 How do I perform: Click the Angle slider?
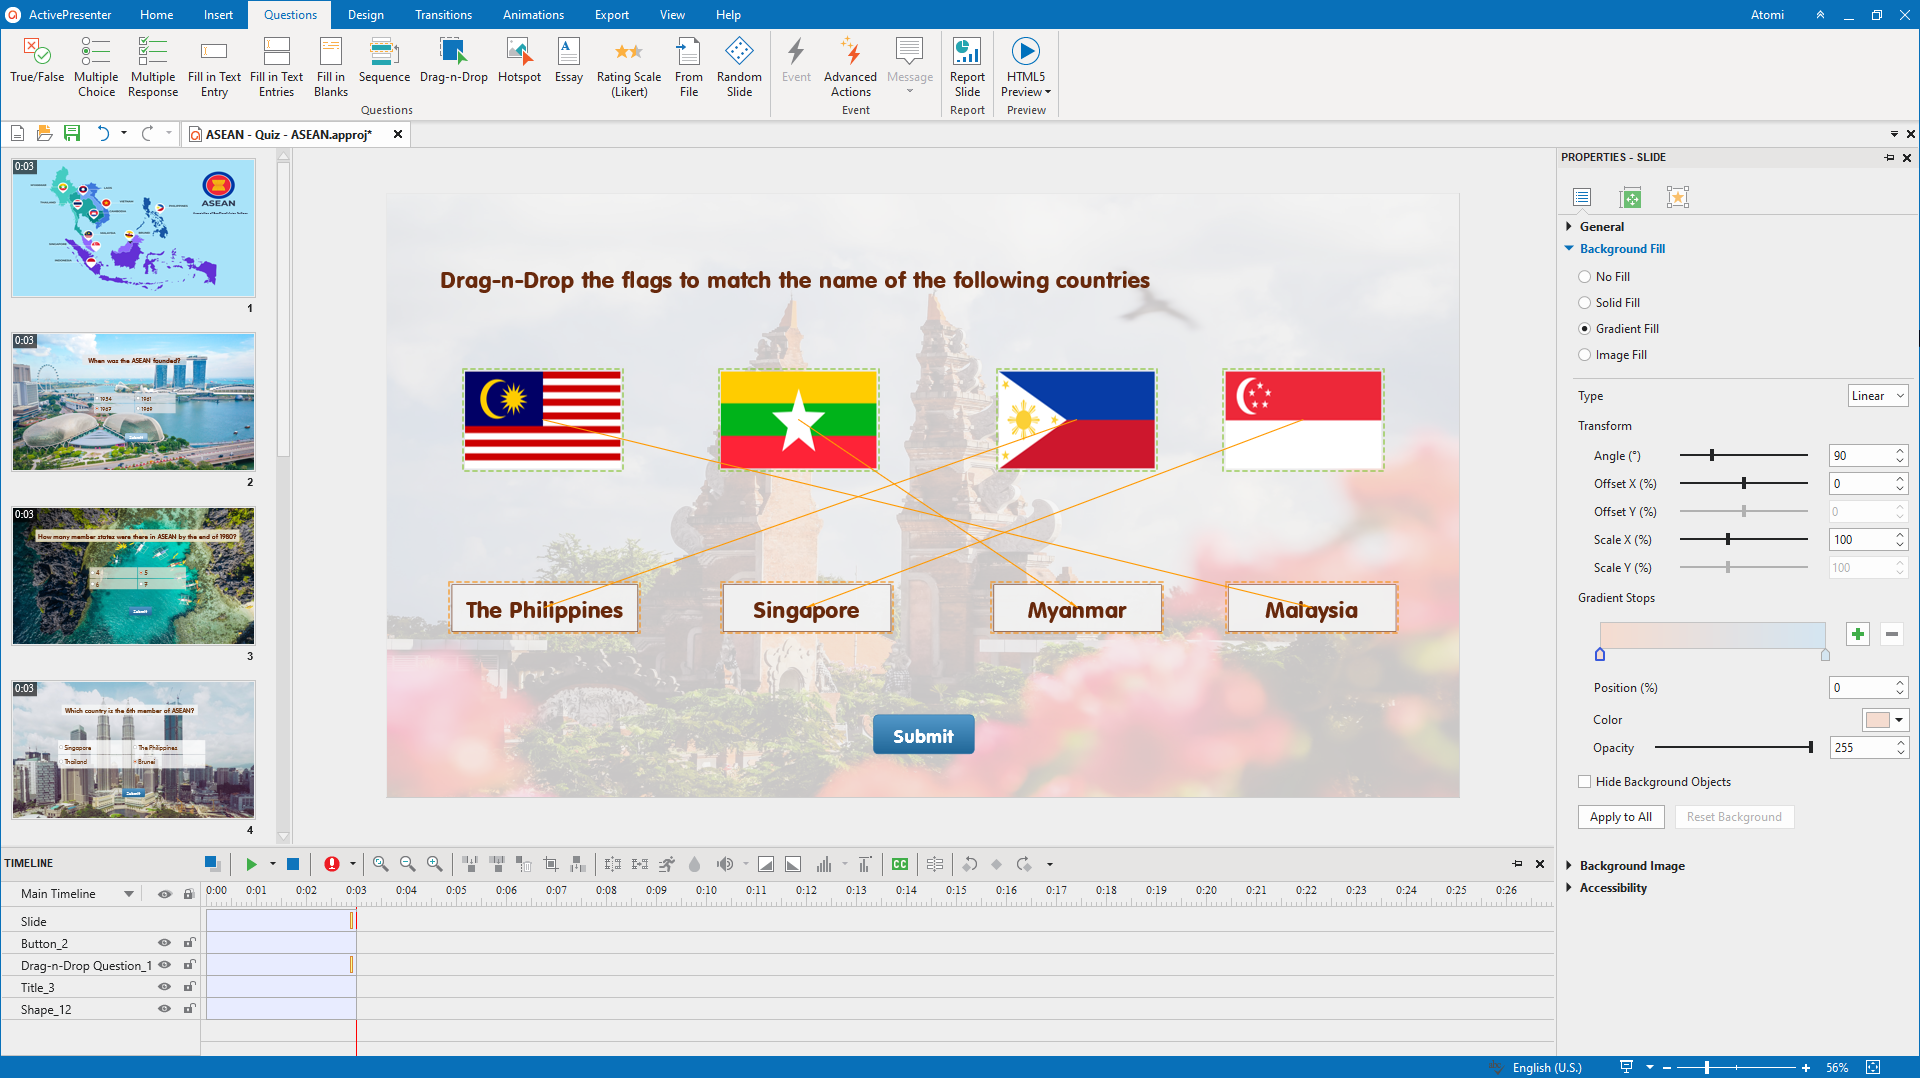(x=1743, y=456)
